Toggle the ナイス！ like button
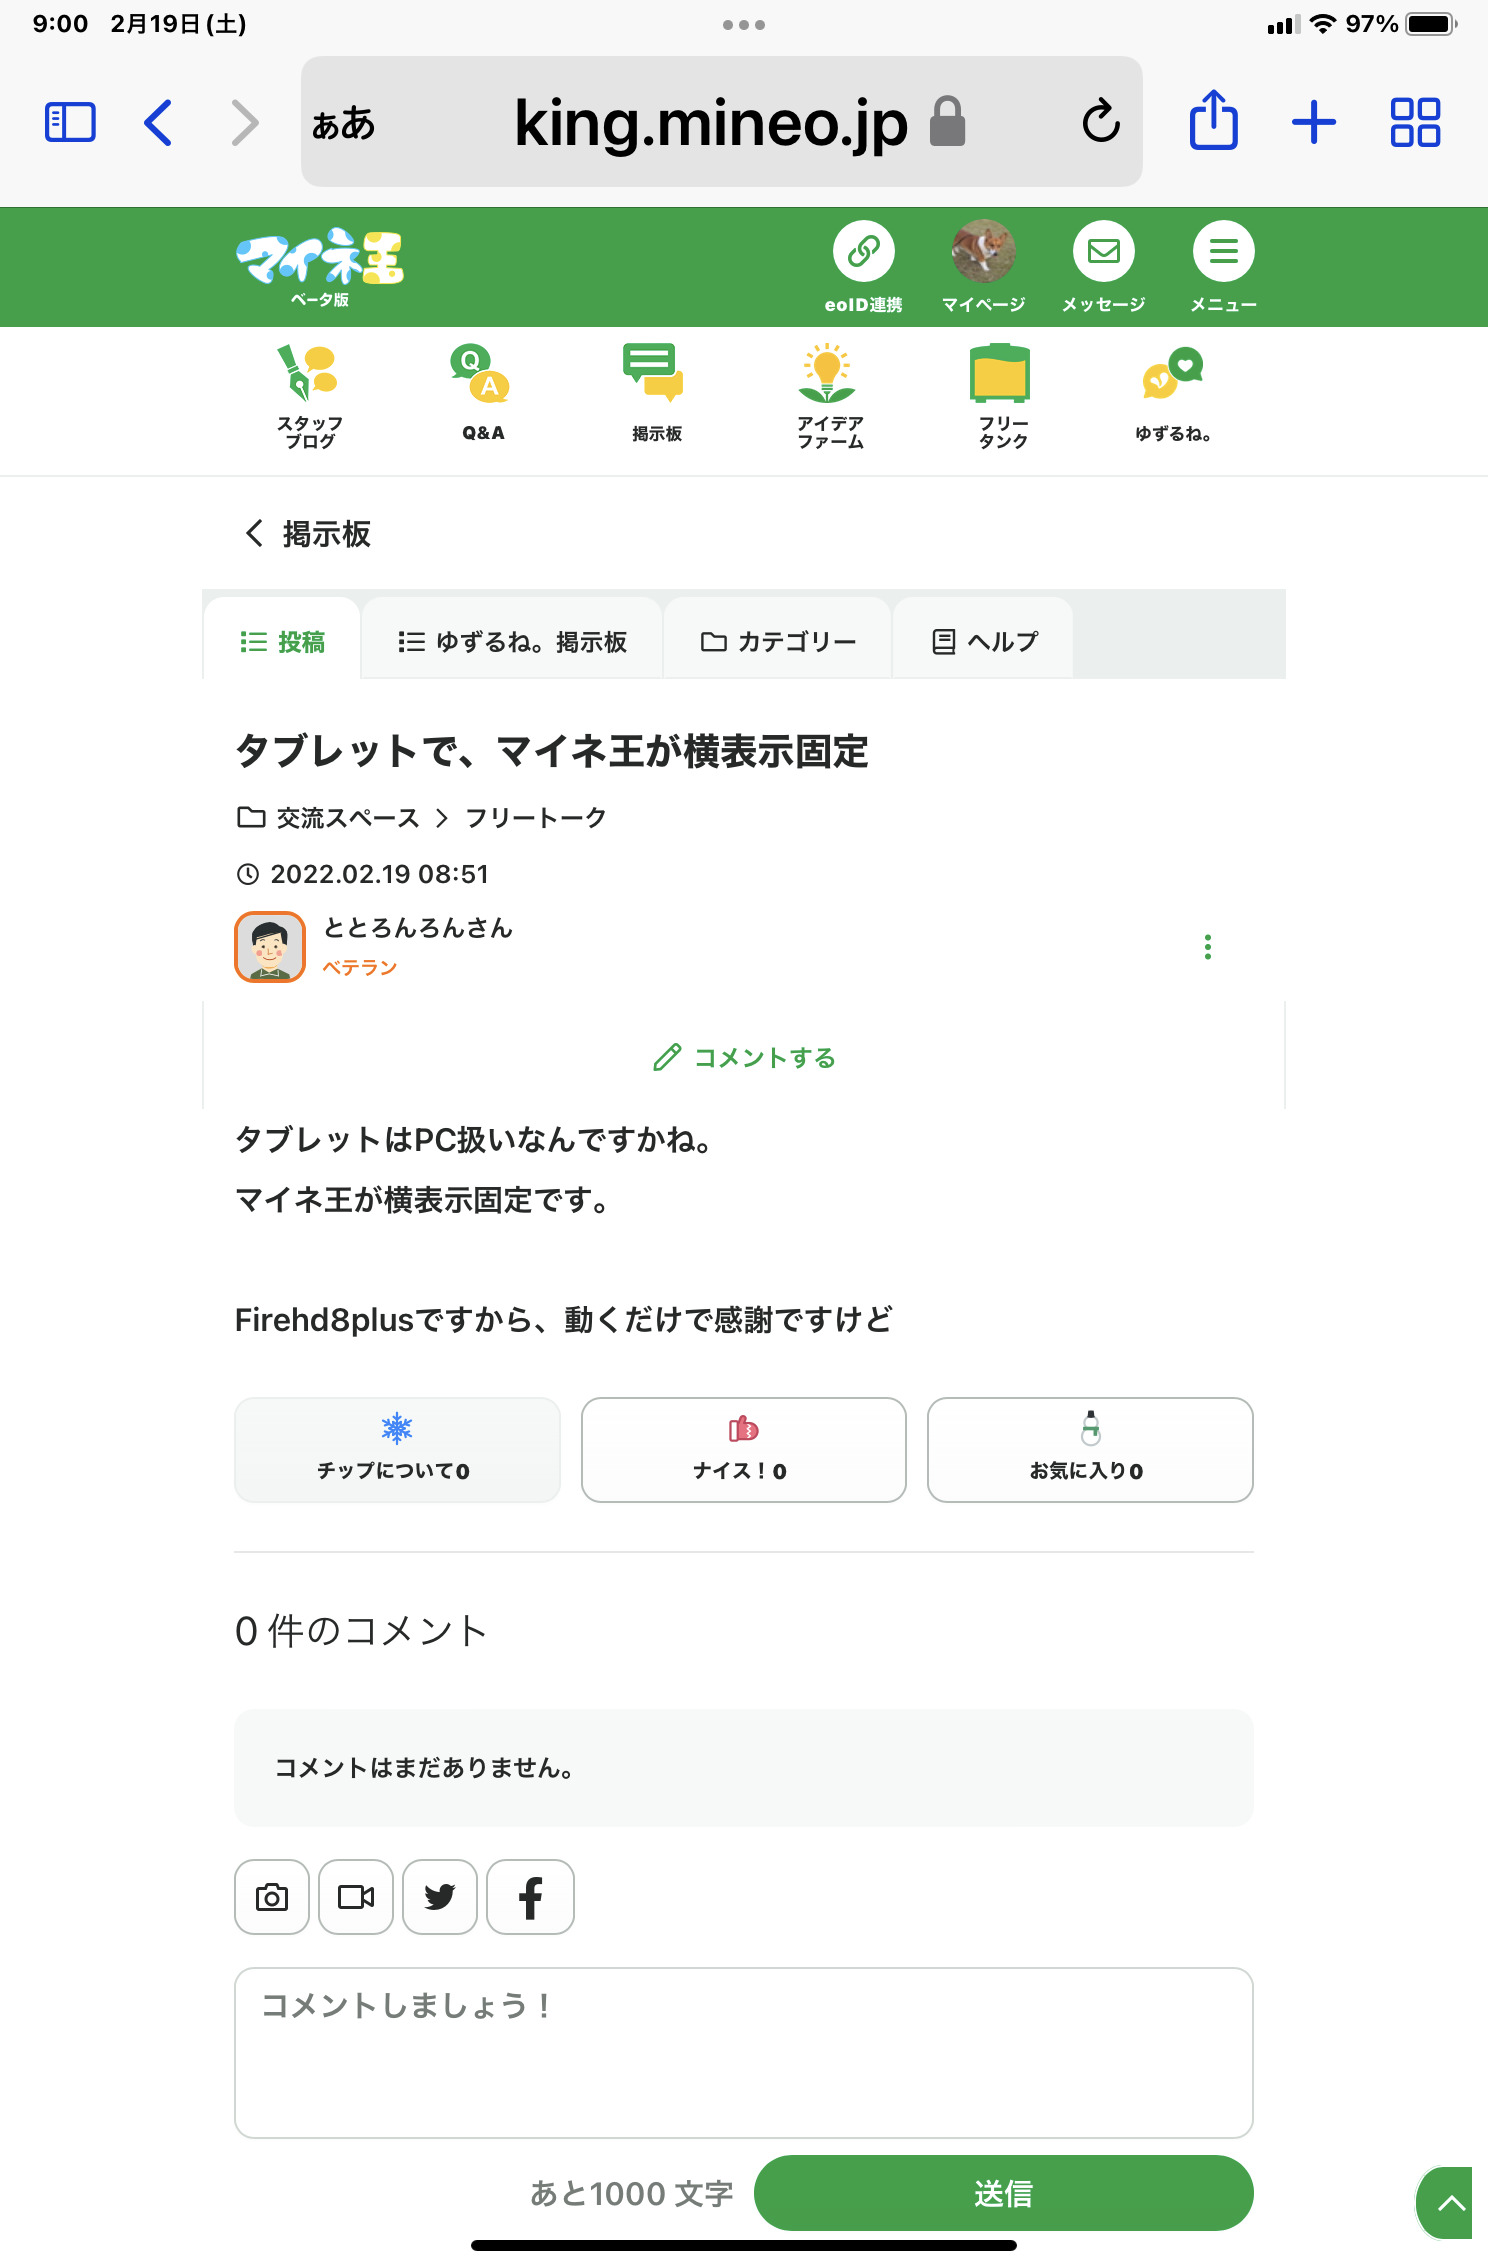1488x2266 pixels. (x=743, y=1449)
